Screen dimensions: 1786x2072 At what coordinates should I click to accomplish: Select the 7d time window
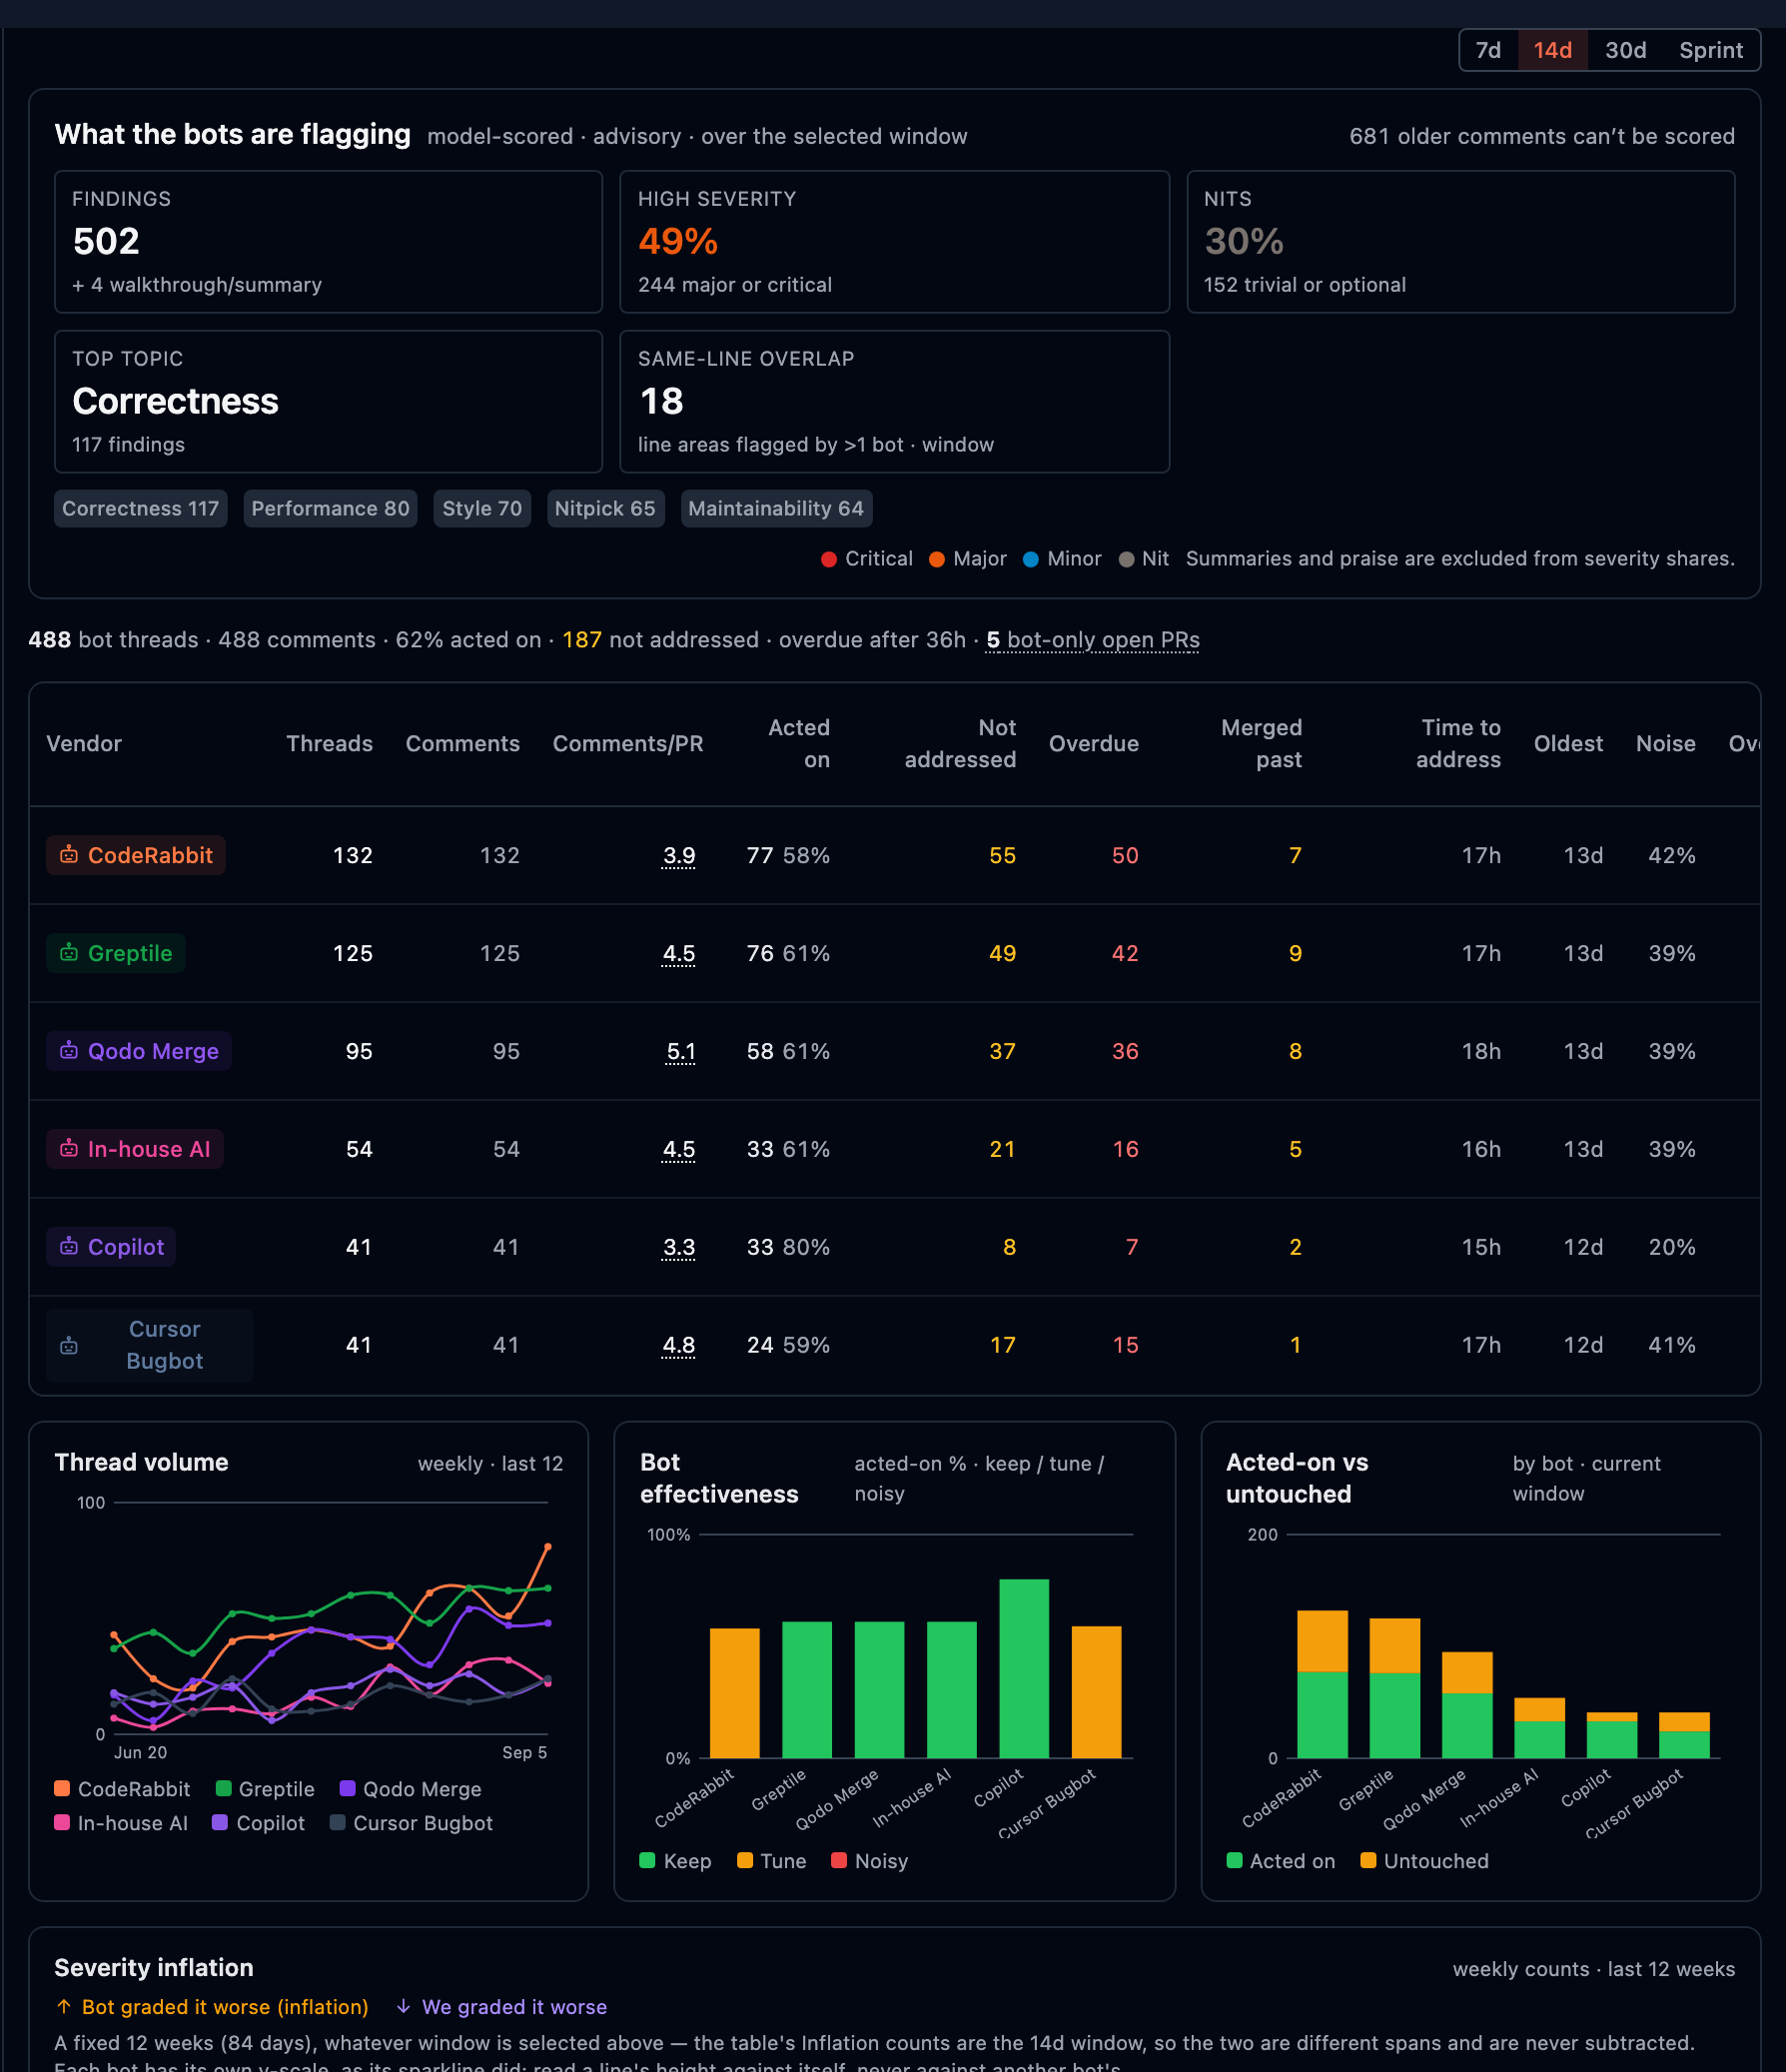(1488, 50)
